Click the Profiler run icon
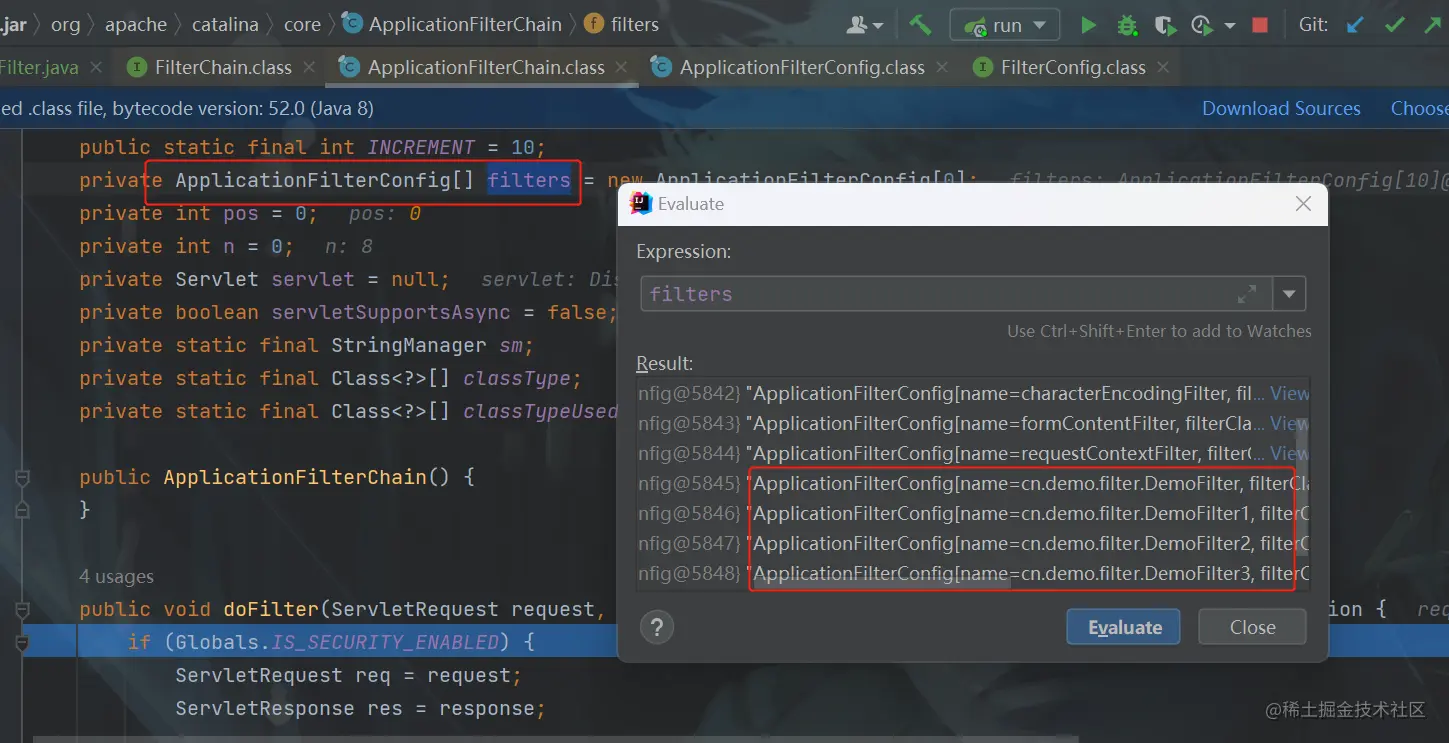Image resolution: width=1449 pixels, height=743 pixels. point(1202,25)
